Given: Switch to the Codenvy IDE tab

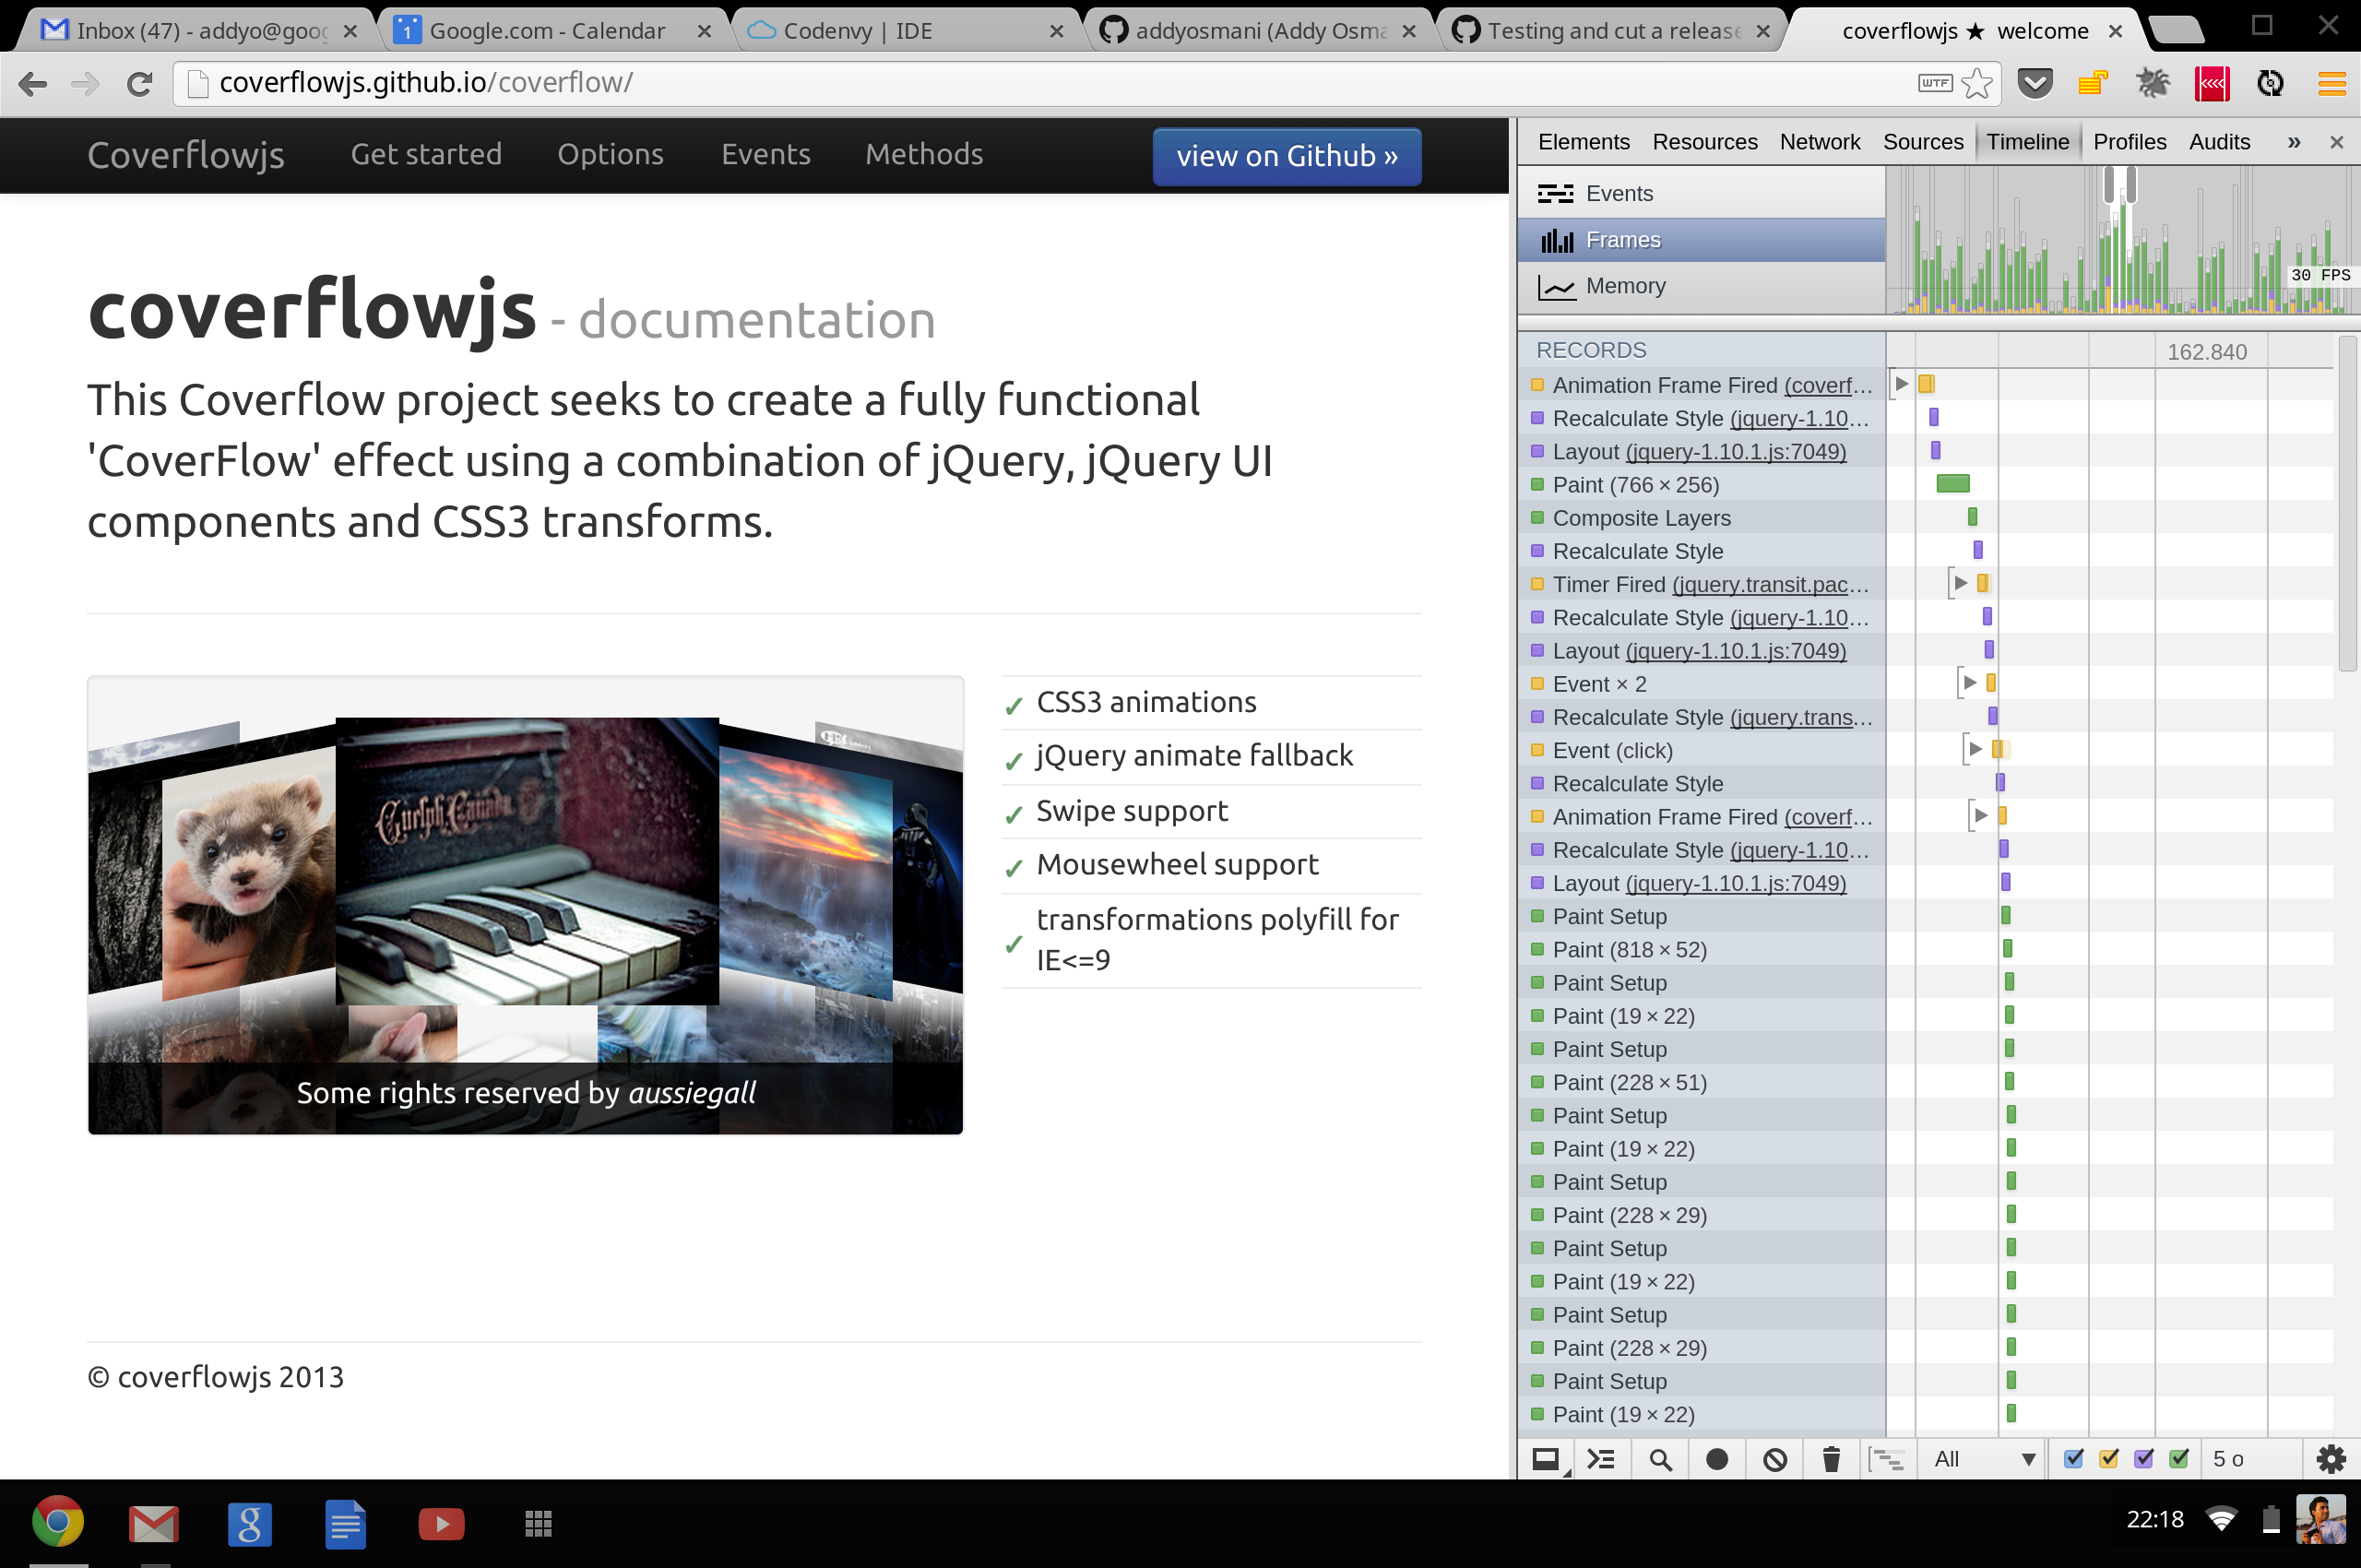Looking at the screenshot, I should point(906,31).
